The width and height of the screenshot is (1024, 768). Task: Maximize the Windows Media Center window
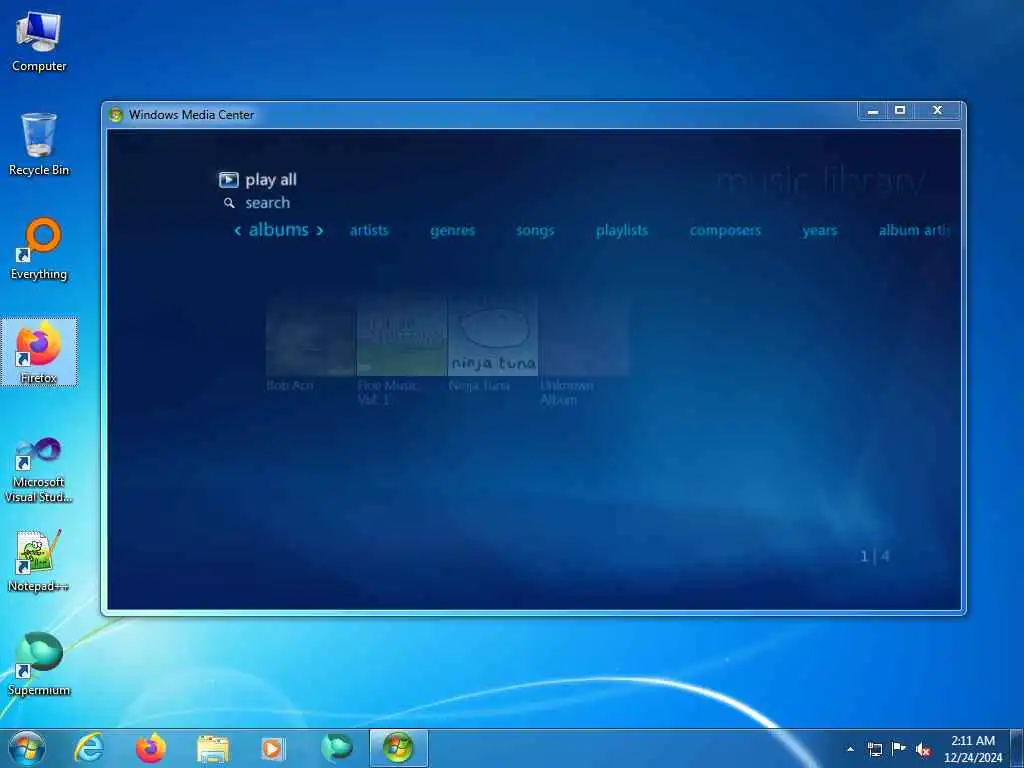(x=900, y=111)
